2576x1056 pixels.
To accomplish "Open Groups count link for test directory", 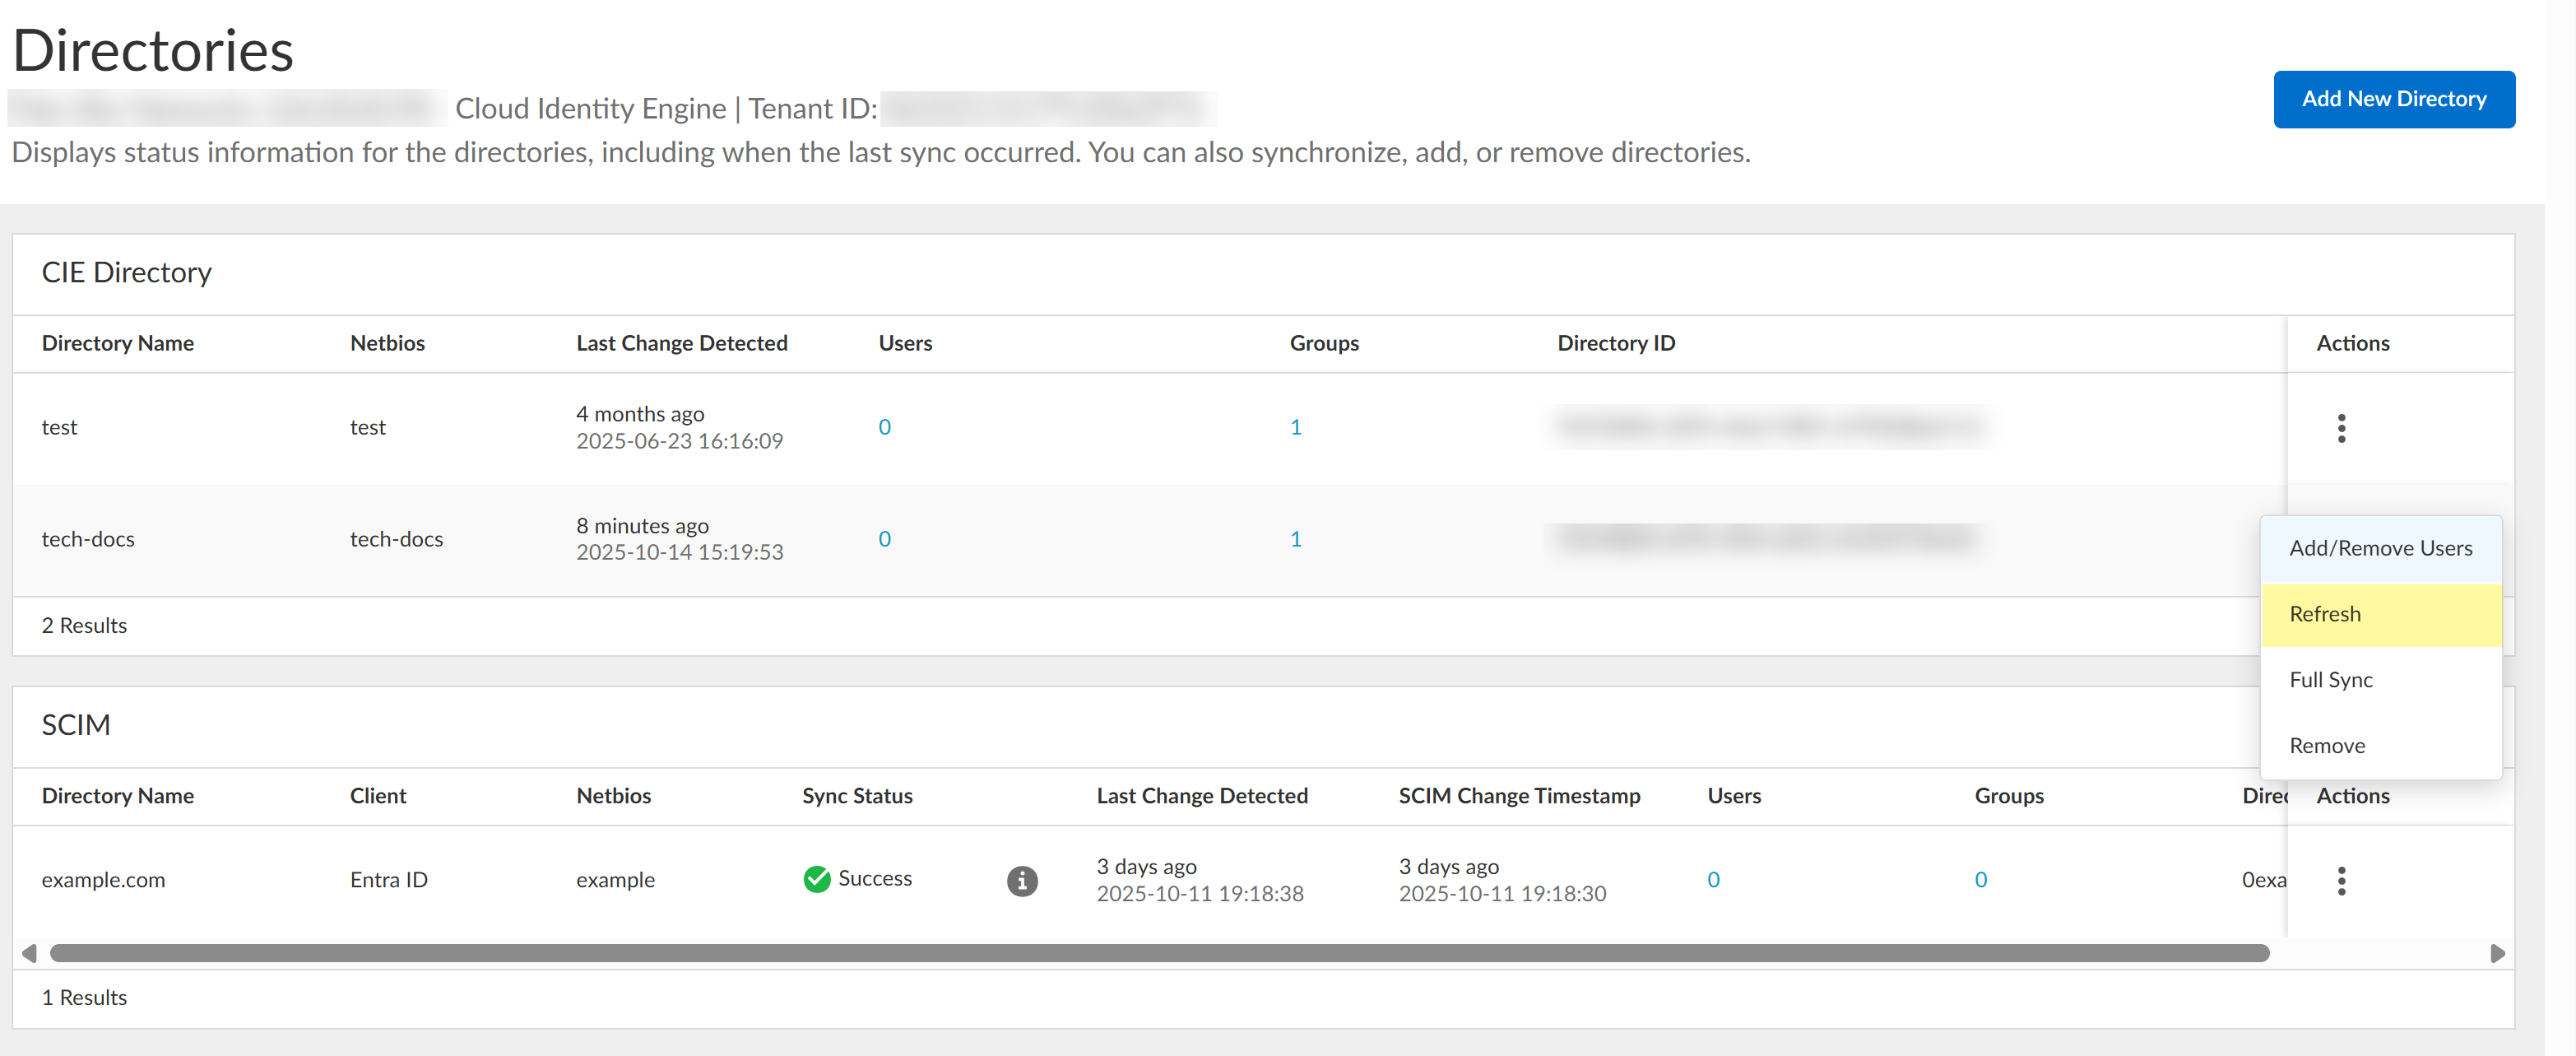I will tap(1295, 427).
